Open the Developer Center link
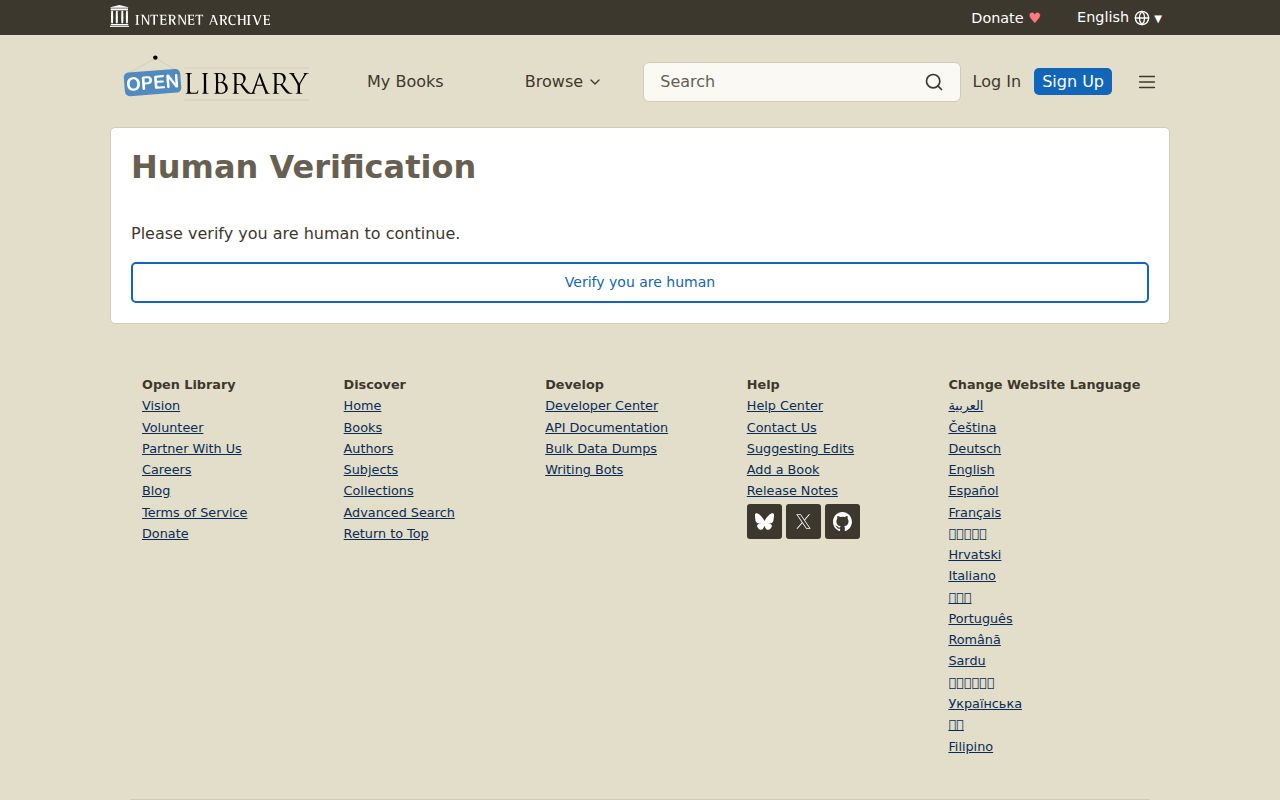 pyautogui.click(x=602, y=406)
